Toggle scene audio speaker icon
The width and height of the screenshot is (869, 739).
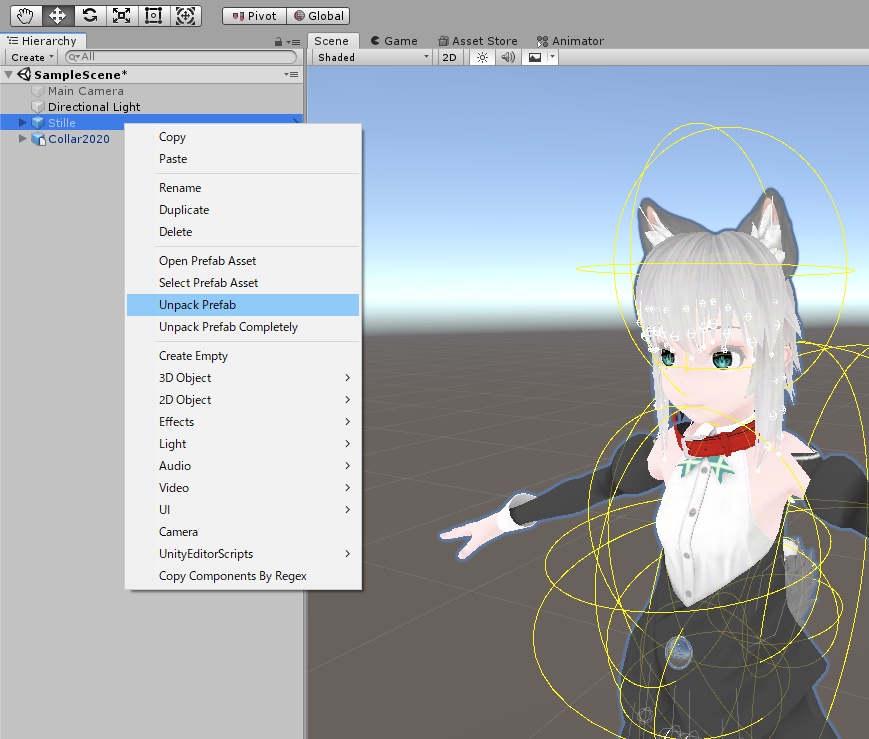[508, 57]
